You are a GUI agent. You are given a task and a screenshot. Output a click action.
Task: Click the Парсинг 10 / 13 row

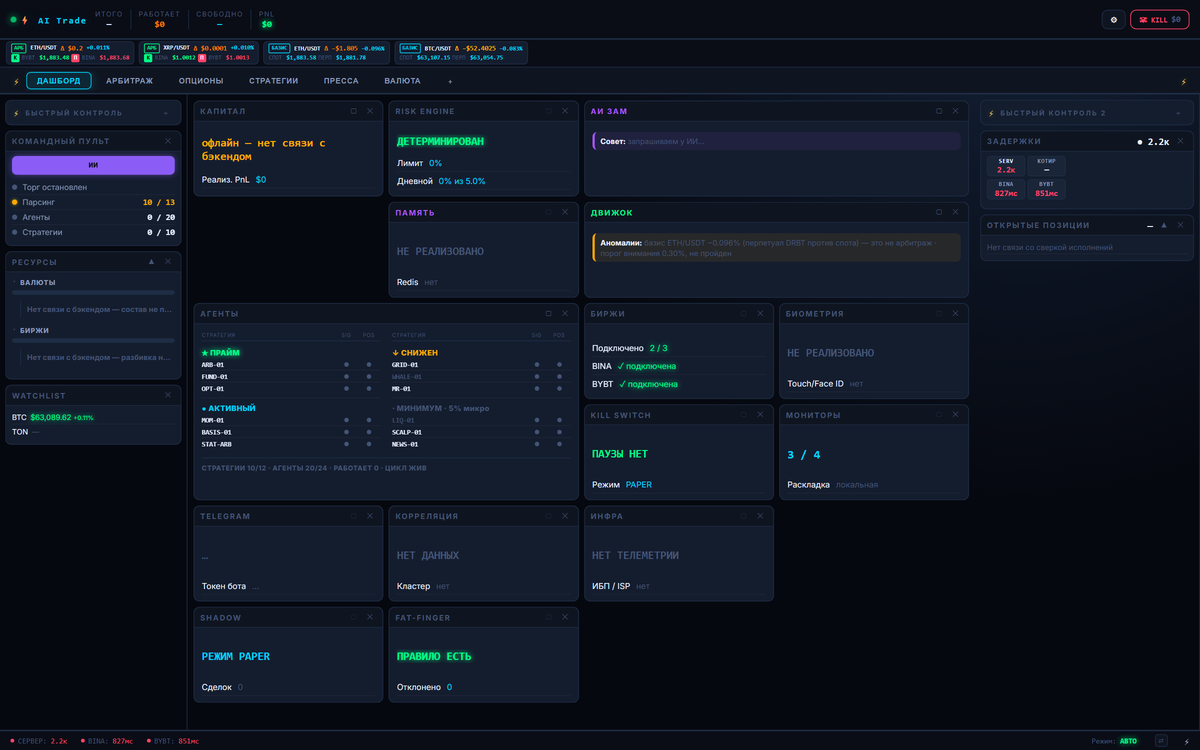(x=93, y=202)
